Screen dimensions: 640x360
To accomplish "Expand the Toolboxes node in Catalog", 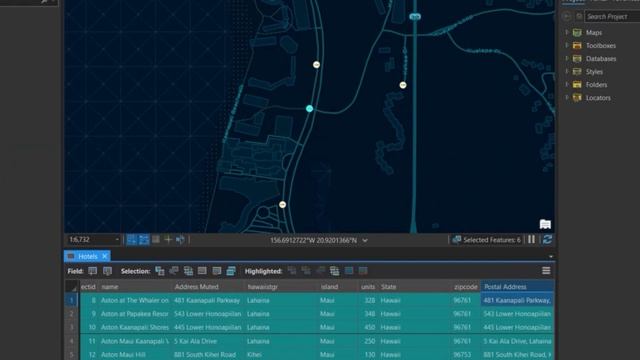I will pos(567,45).
